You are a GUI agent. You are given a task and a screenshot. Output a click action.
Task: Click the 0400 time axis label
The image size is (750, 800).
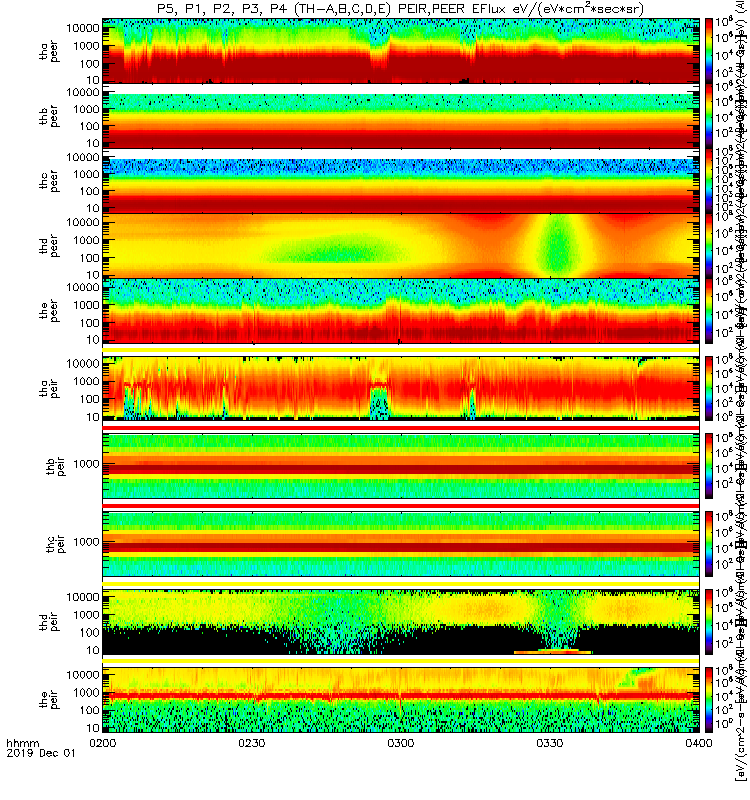coord(698,743)
